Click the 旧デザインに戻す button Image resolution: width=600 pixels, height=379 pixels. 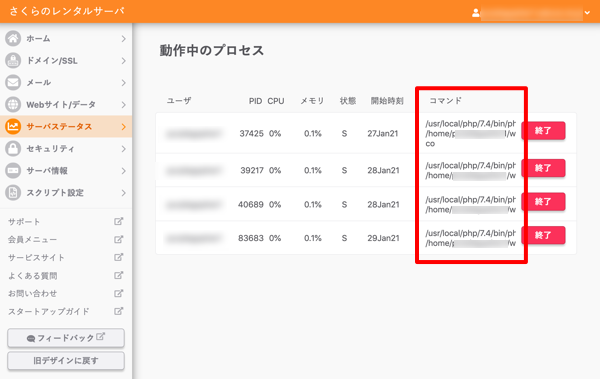(66, 361)
